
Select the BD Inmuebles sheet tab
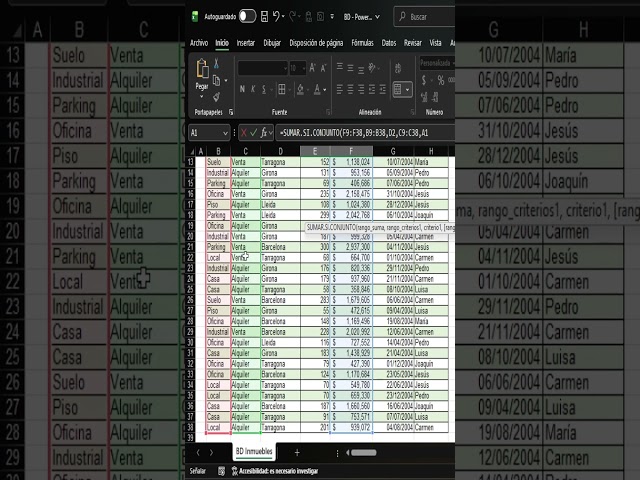point(254,451)
